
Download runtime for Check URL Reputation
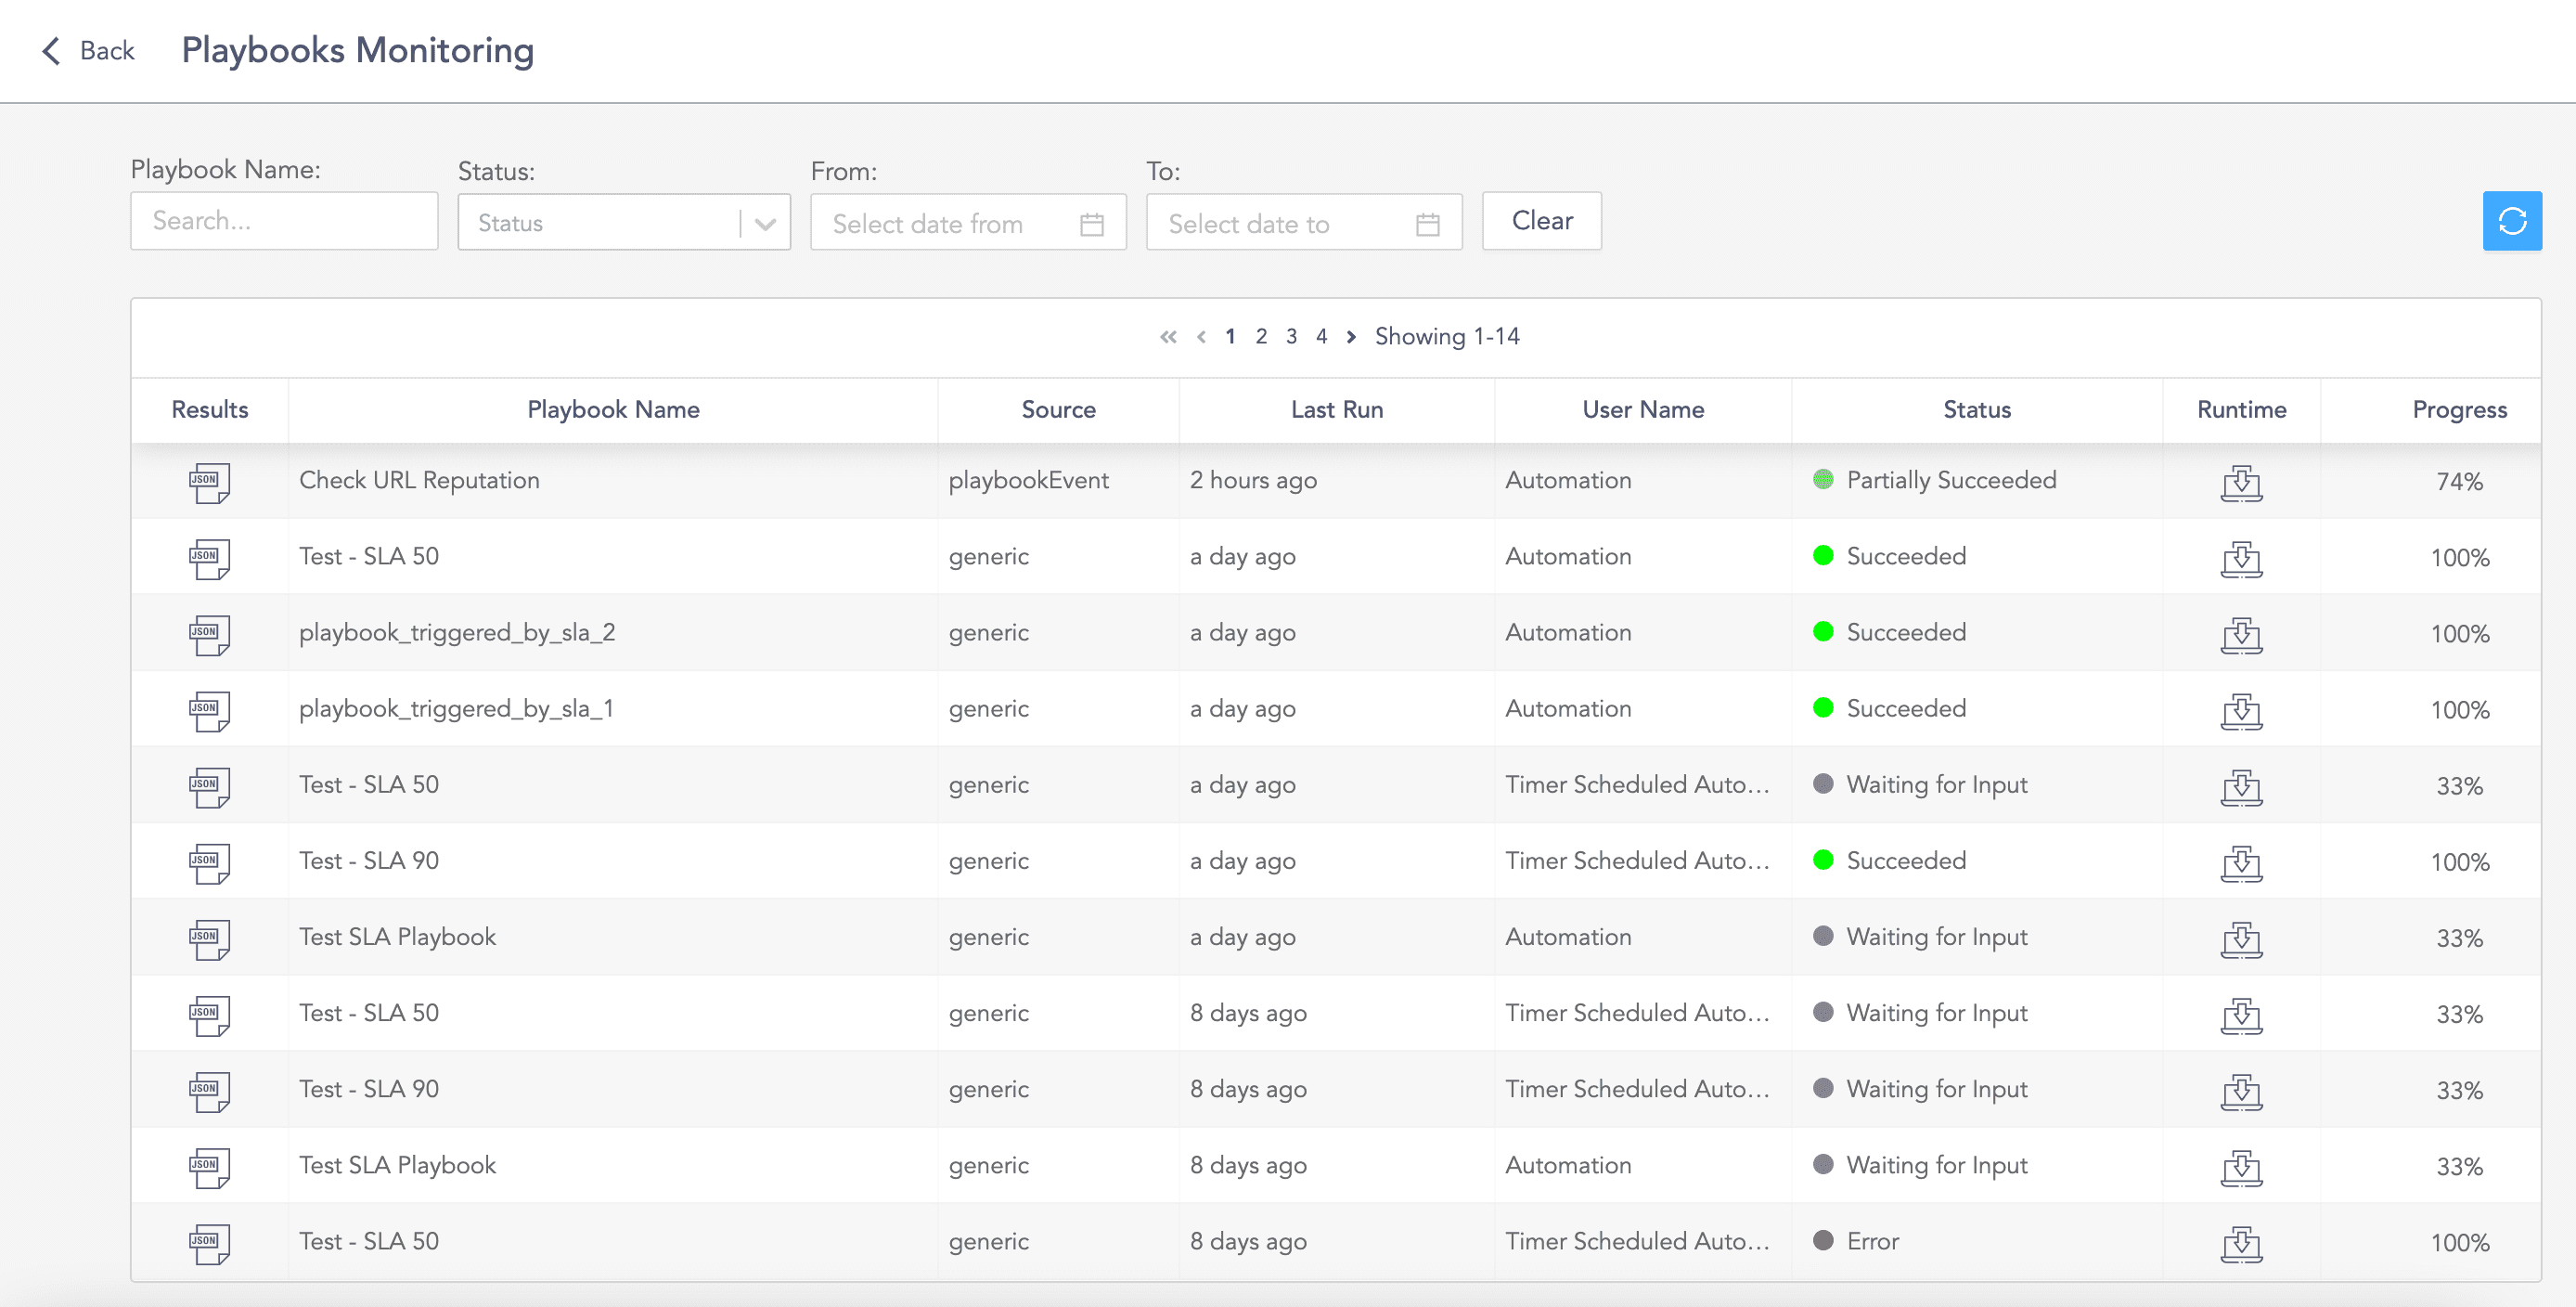click(2241, 482)
